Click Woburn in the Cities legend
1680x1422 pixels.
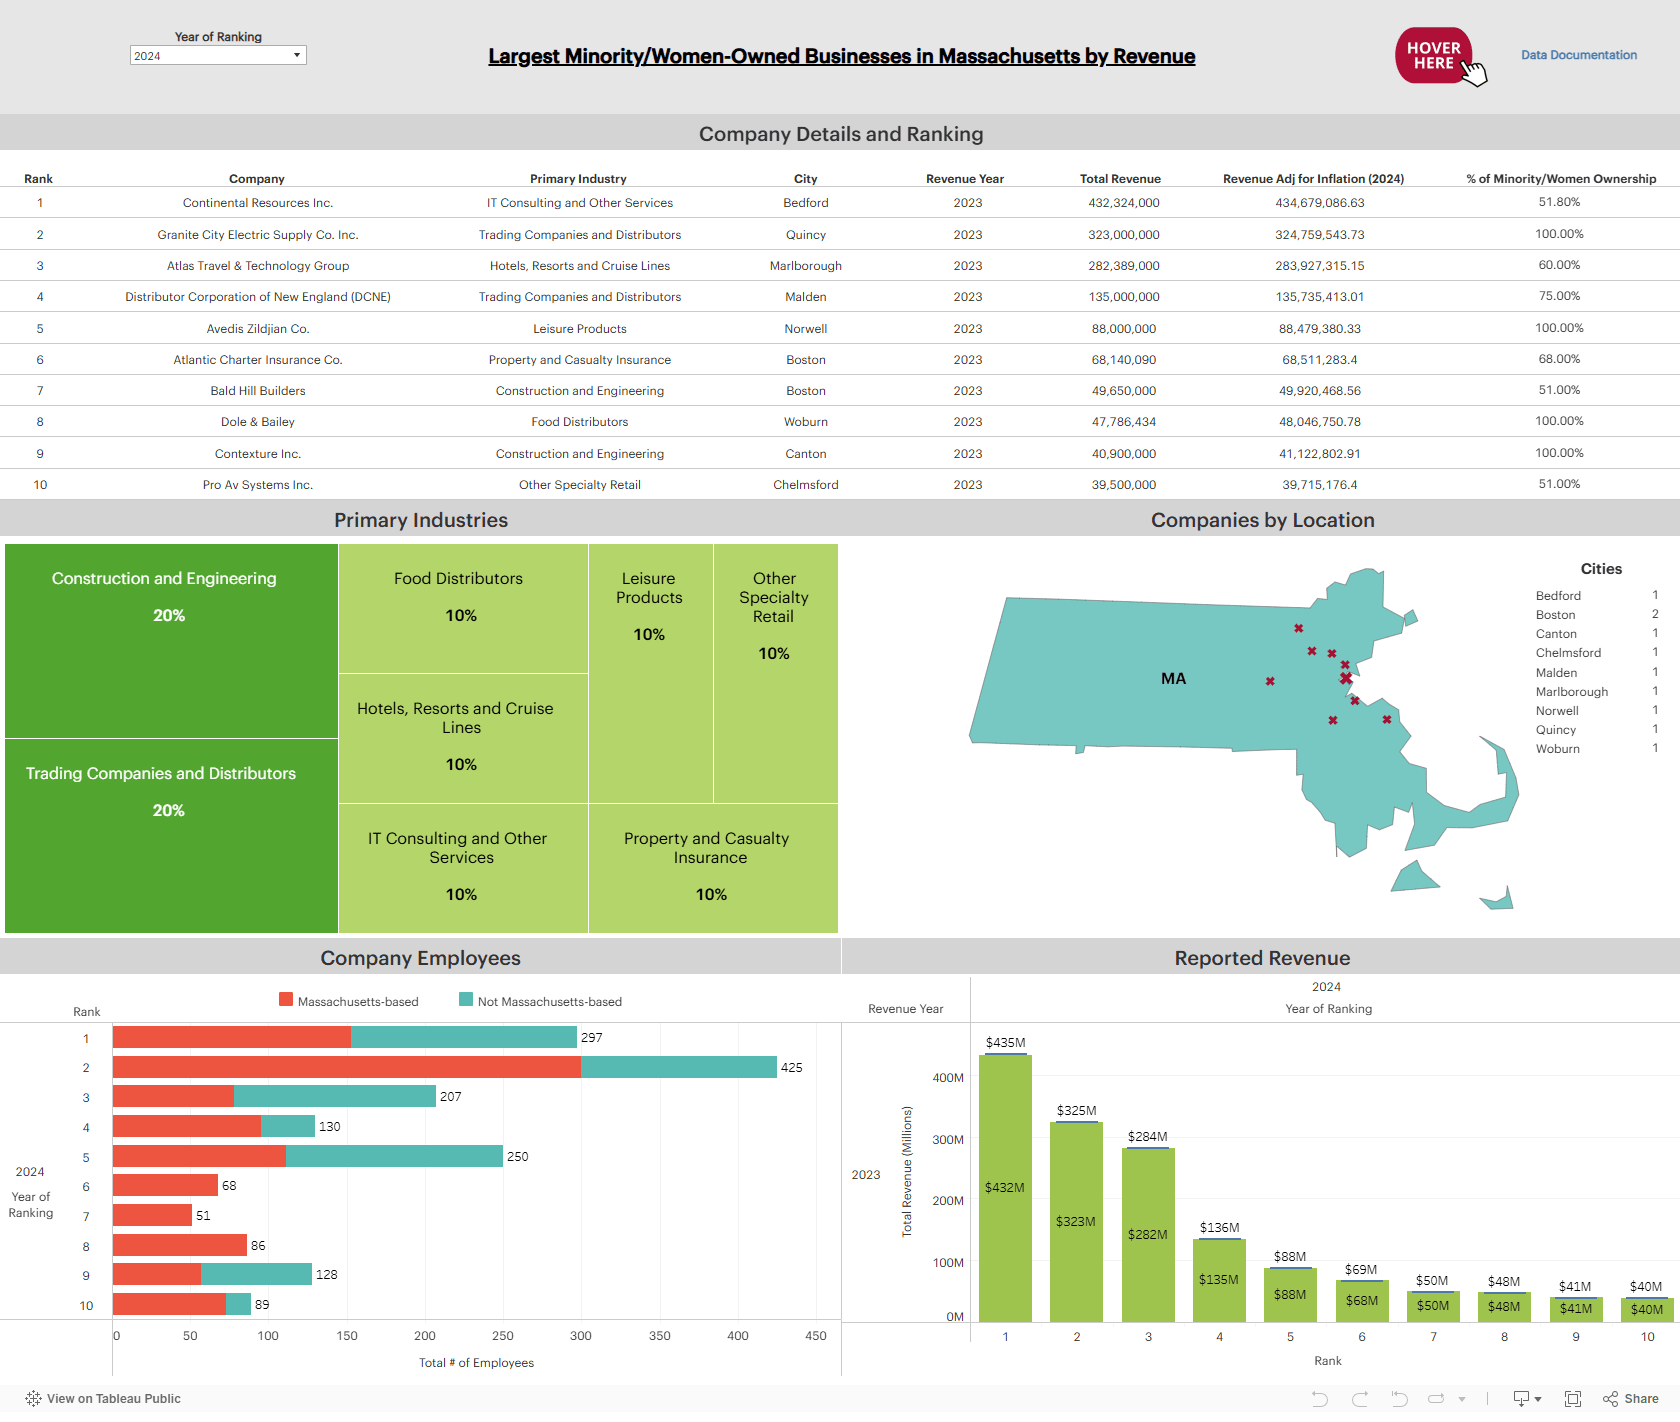(x=1558, y=749)
